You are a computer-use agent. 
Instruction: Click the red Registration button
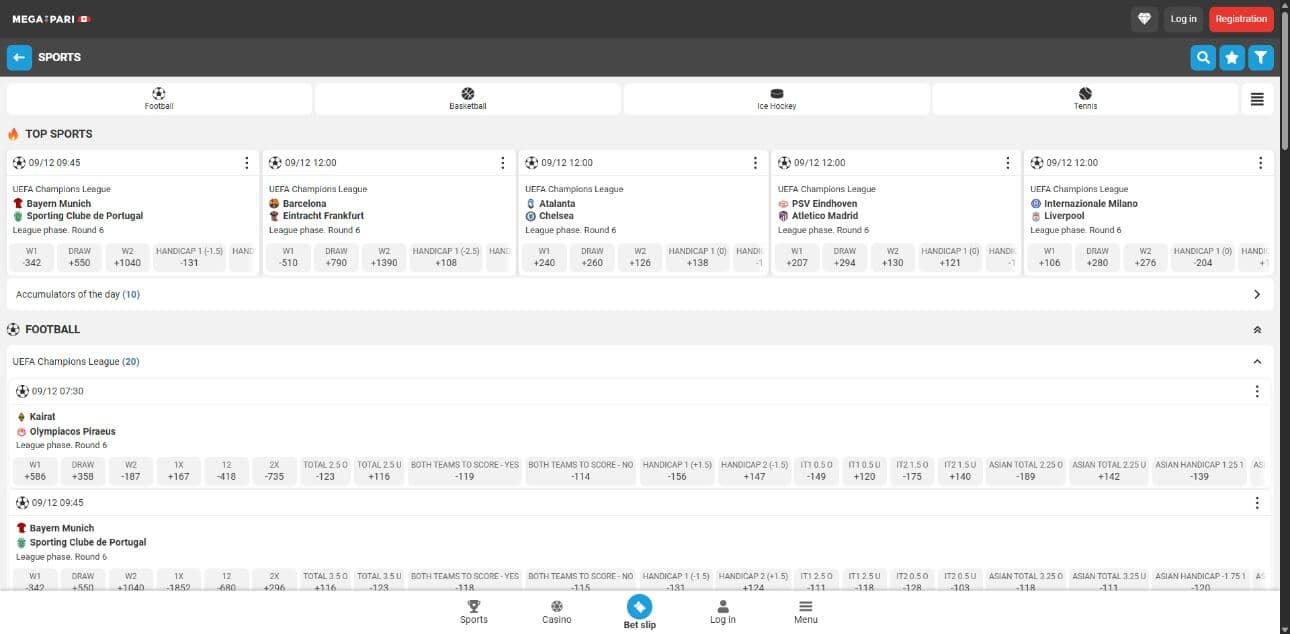coord(1241,19)
